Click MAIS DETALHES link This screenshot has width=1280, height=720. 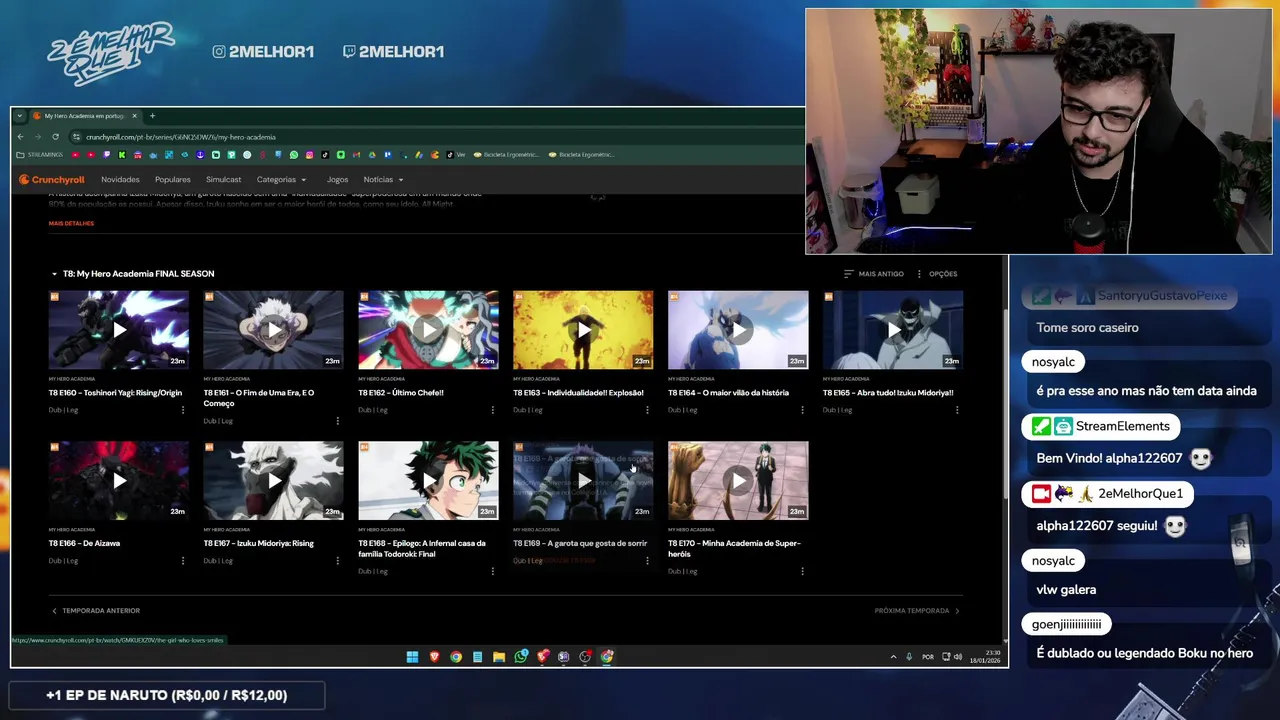(x=71, y=224)
